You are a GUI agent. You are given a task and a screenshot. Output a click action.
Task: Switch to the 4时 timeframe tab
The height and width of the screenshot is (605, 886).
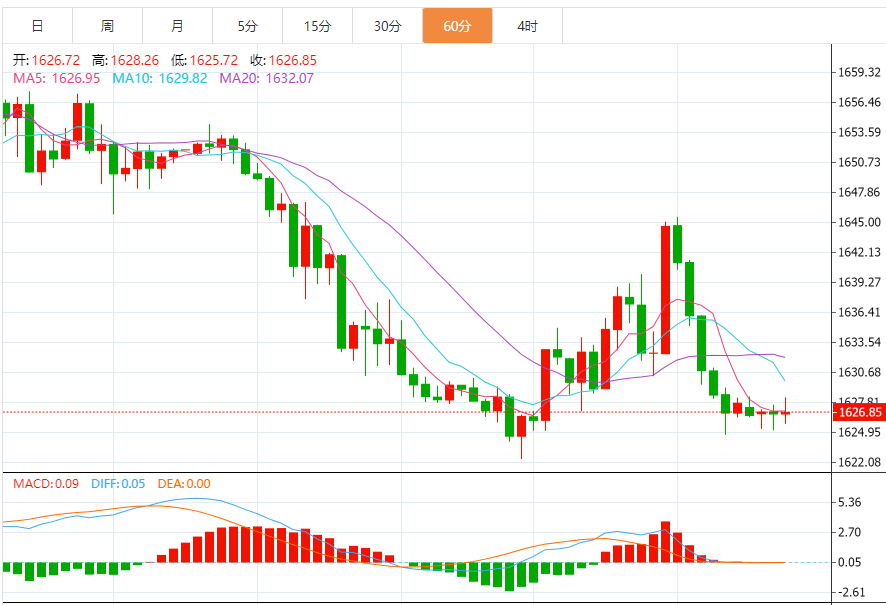527,26
